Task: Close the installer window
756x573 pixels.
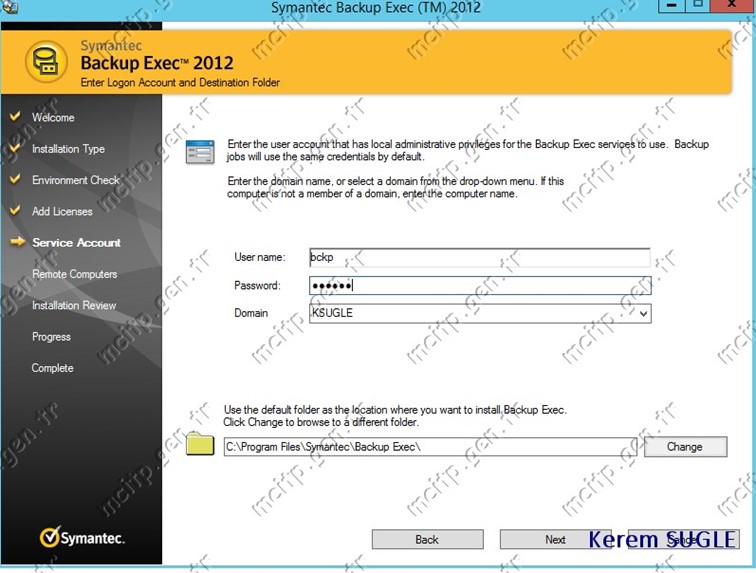Action: 732,5
